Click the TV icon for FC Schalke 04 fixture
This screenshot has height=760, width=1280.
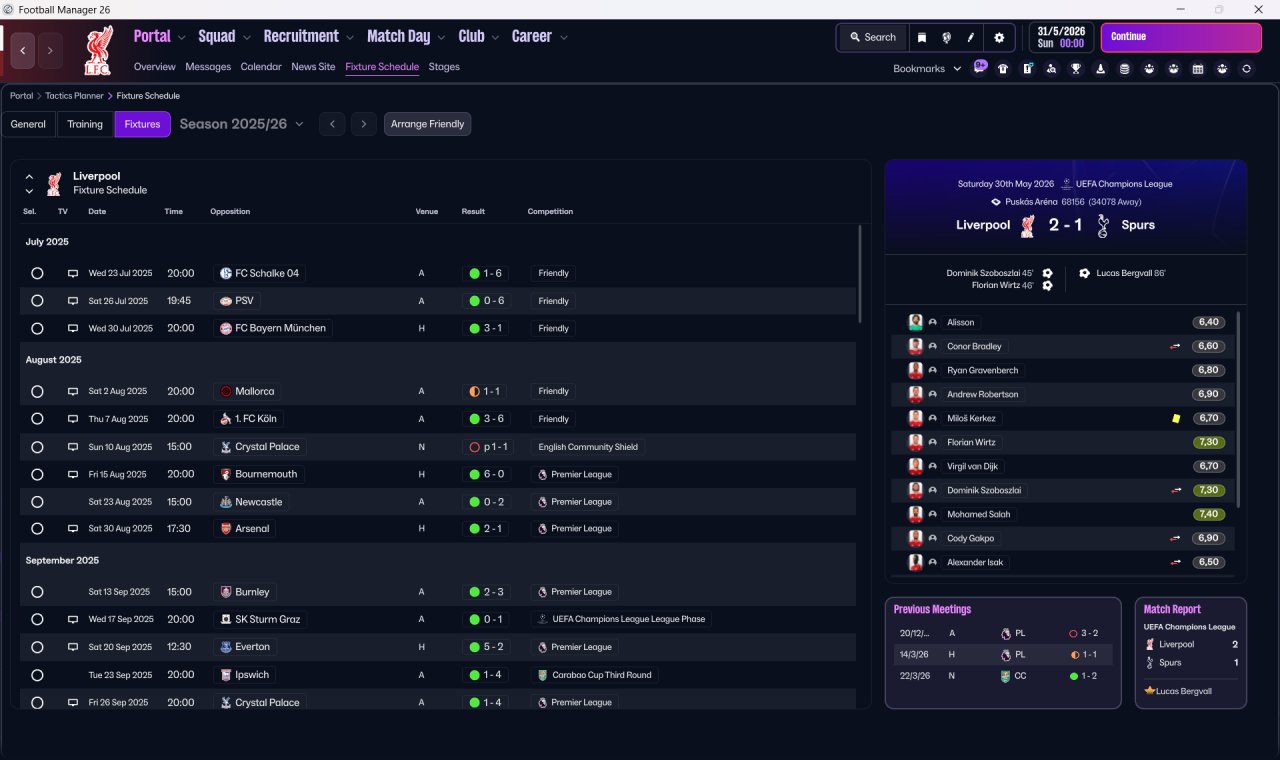click(73, 273)
